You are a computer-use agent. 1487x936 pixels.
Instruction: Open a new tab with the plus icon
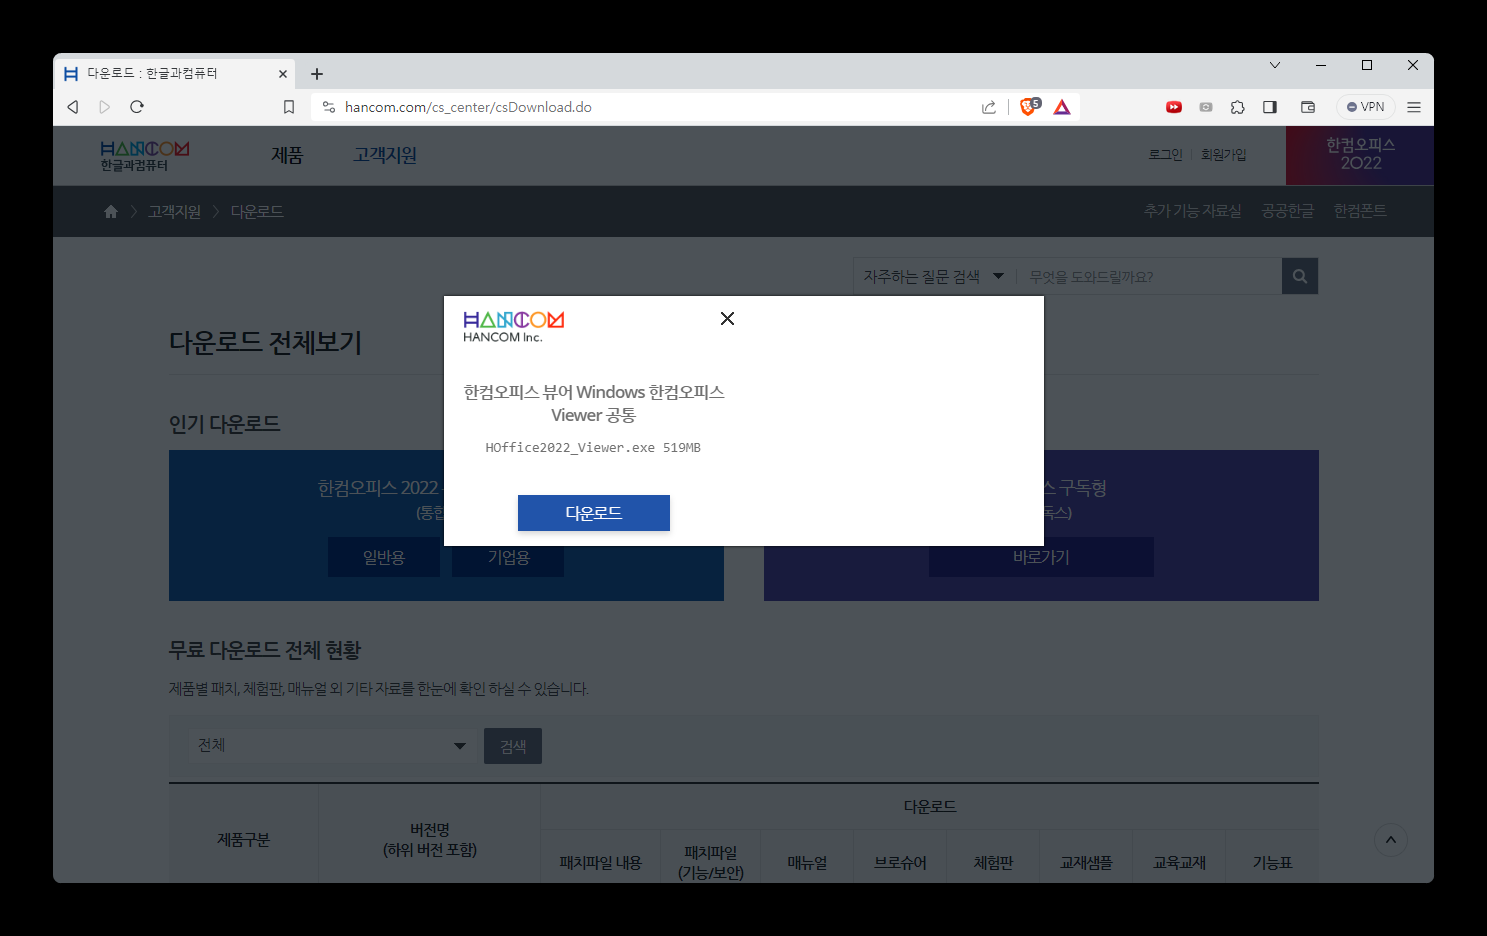click(317, 74)
